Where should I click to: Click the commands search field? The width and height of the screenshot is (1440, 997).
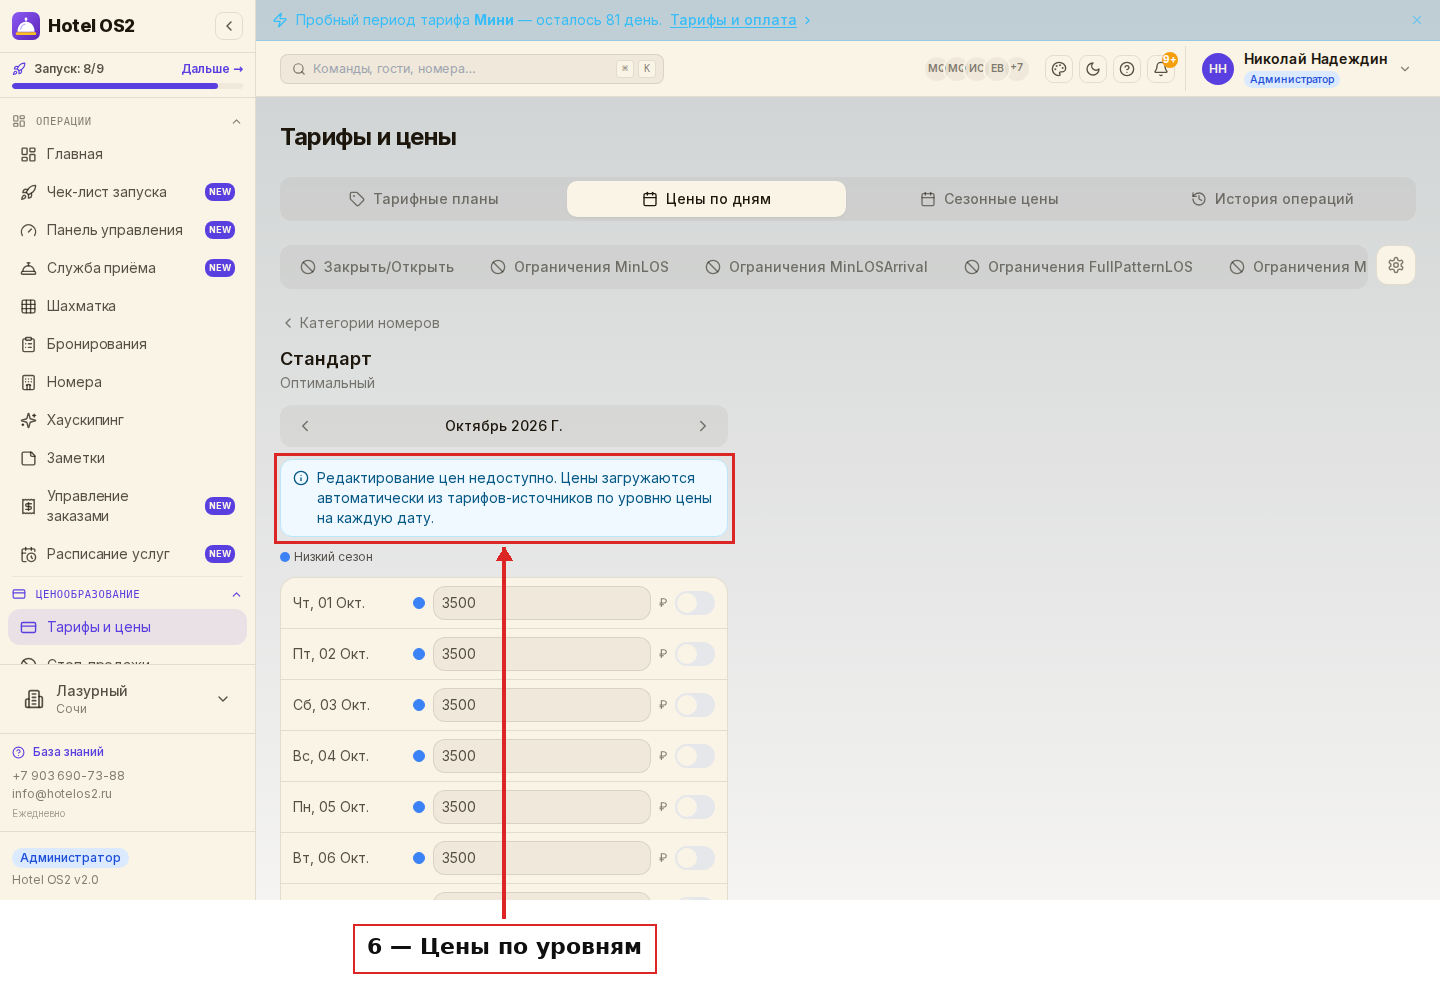coord(472,69)
